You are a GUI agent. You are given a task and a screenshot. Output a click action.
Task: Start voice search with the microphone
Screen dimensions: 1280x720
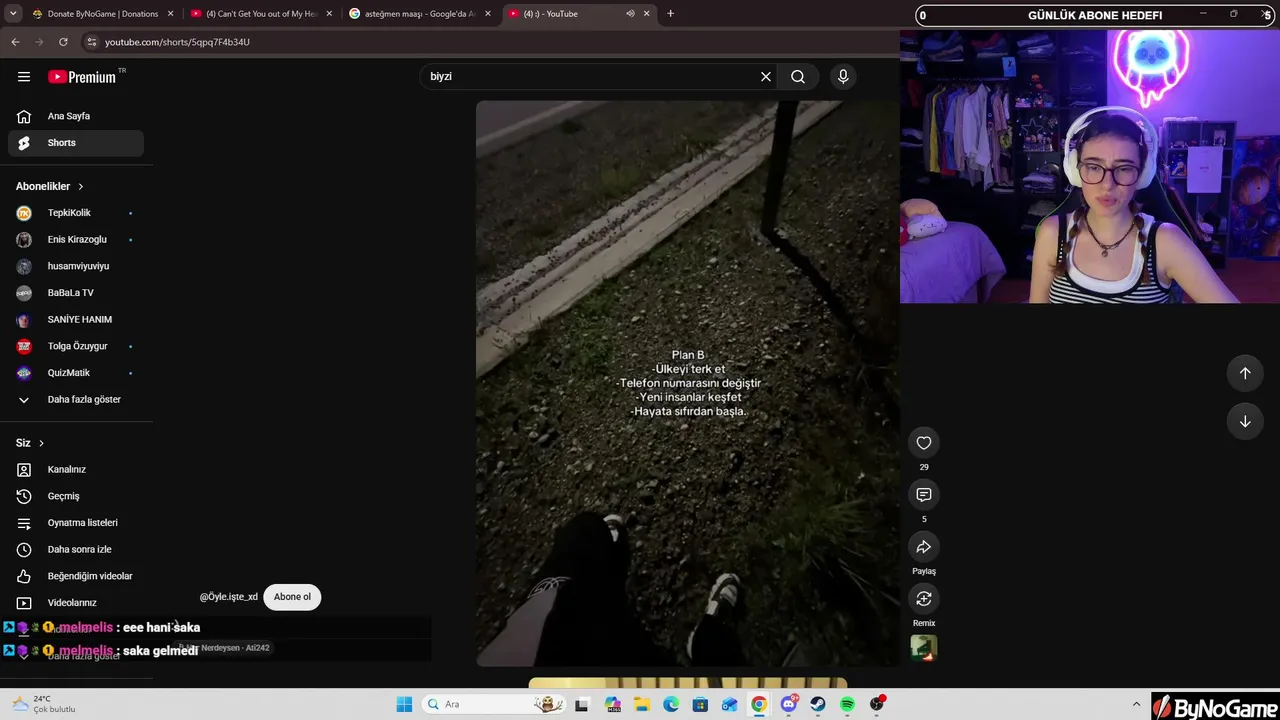tap(843, 77)
